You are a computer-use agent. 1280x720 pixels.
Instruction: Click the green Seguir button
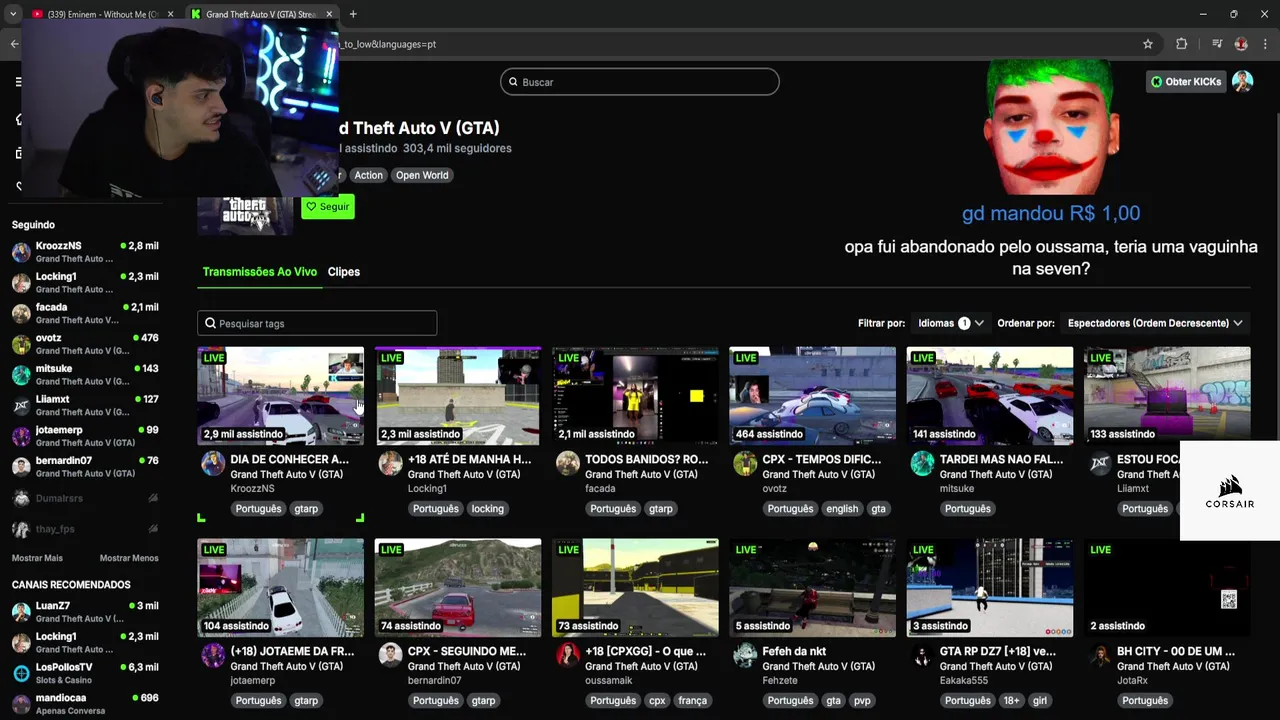click(x=328, y=207)
